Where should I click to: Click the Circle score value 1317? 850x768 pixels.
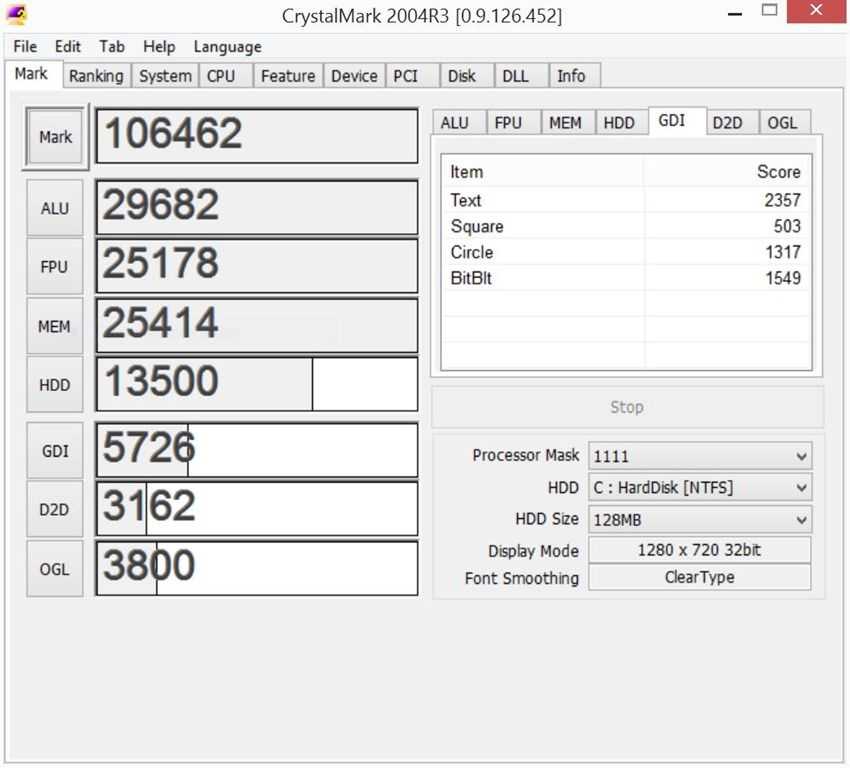(x=783, y=252)
